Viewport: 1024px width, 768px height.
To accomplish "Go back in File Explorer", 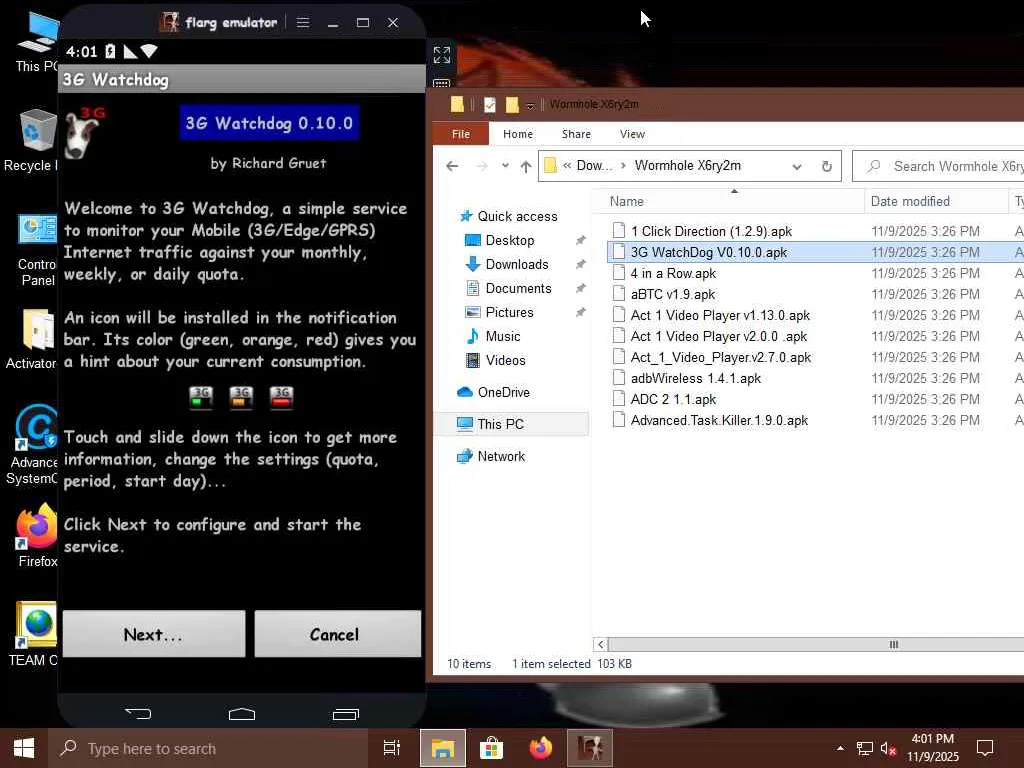I will point(452,166).
